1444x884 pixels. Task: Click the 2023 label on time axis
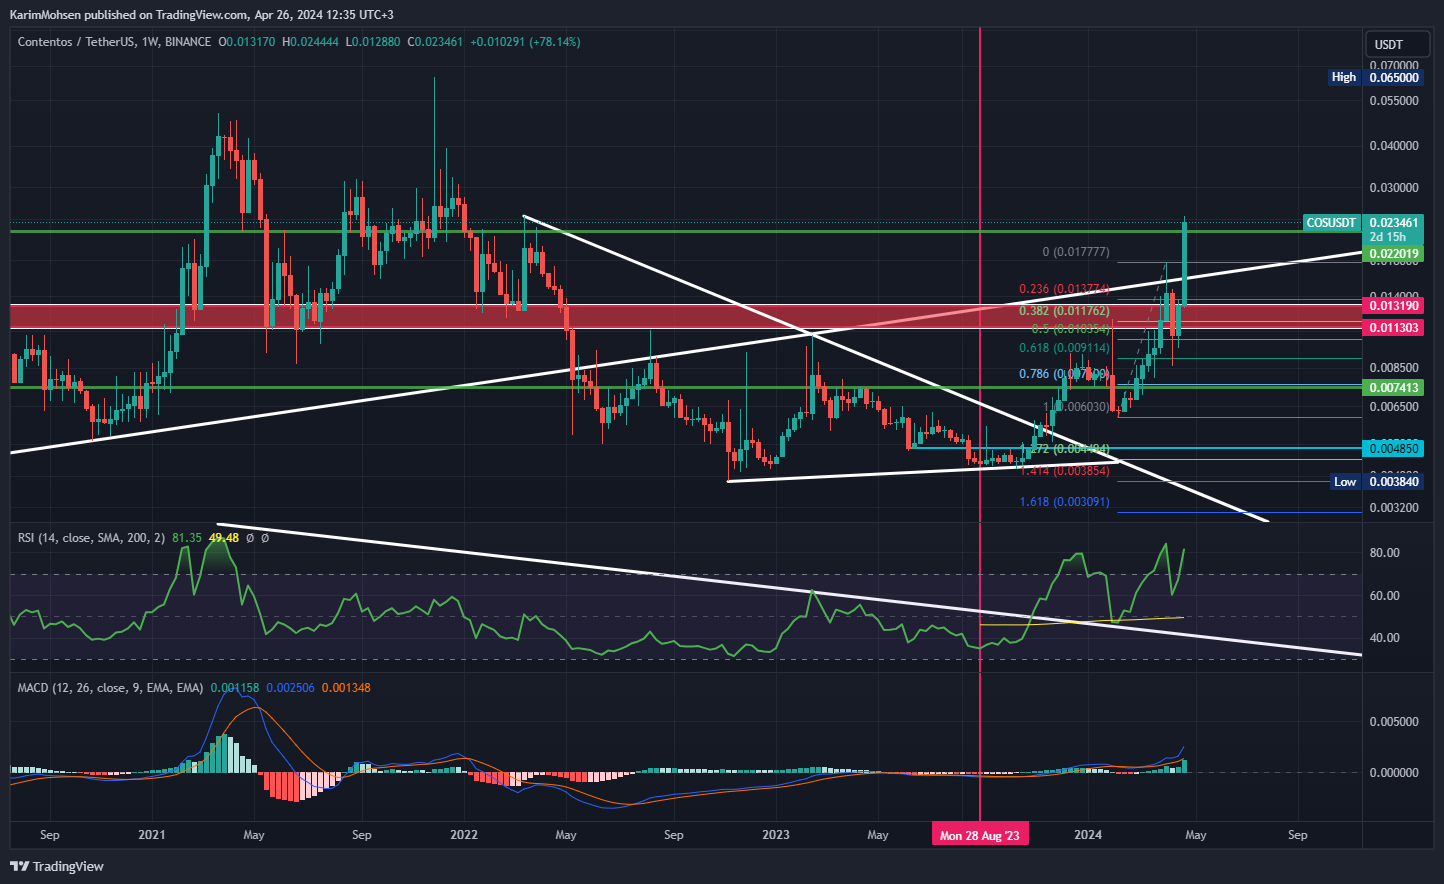tap(776, 835)
